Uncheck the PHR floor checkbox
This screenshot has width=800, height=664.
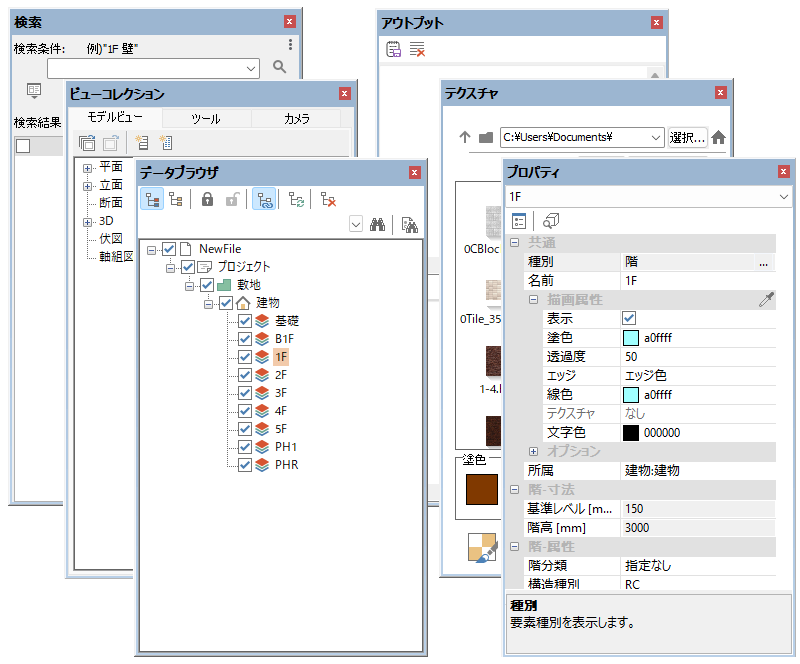(x=245, y=465)
